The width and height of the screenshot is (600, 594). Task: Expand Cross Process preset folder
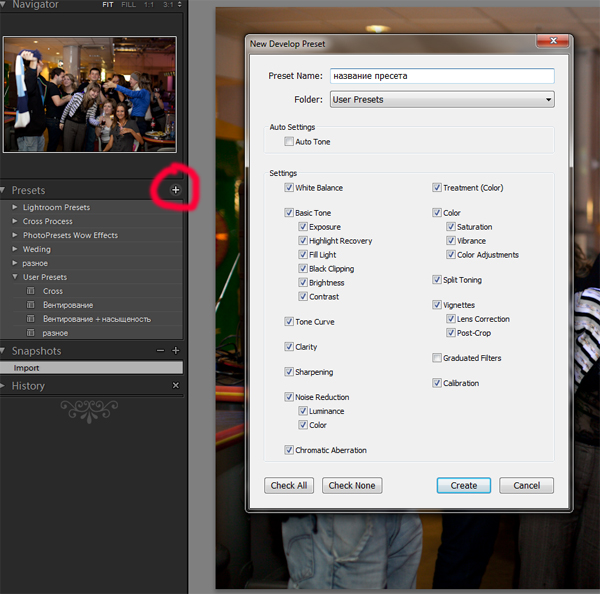click(x=15, y=221)
